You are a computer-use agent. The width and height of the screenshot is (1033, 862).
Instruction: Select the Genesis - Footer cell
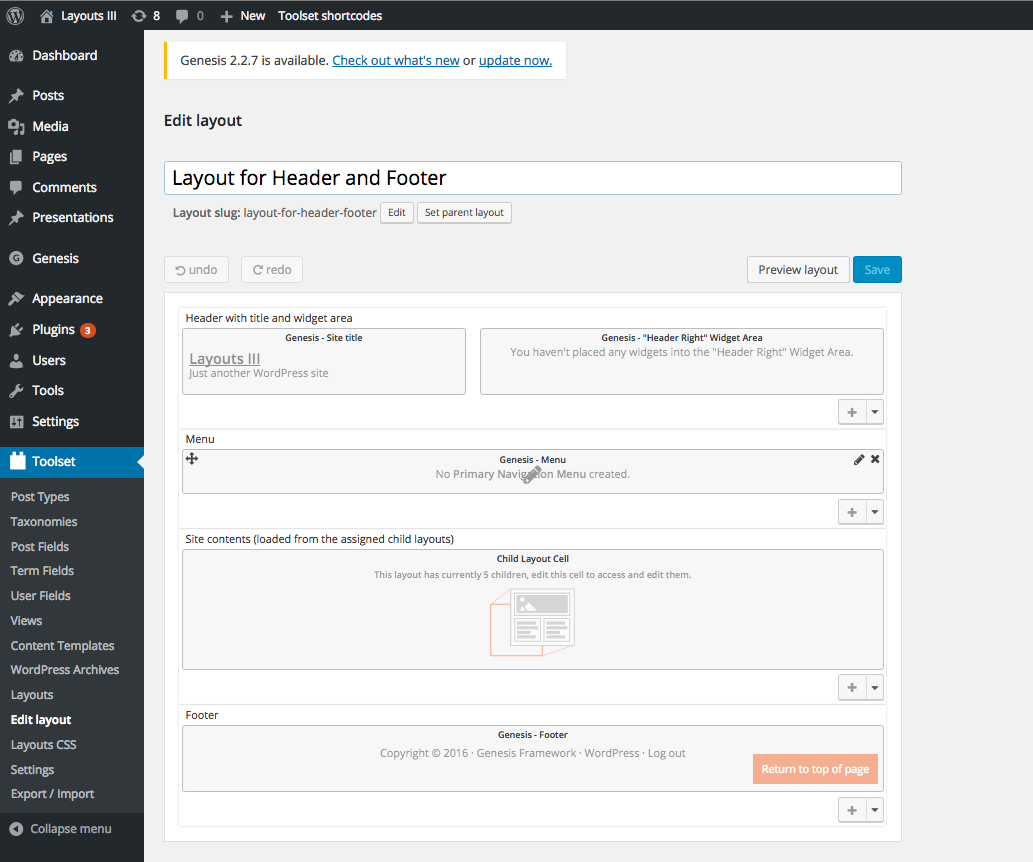532,759
